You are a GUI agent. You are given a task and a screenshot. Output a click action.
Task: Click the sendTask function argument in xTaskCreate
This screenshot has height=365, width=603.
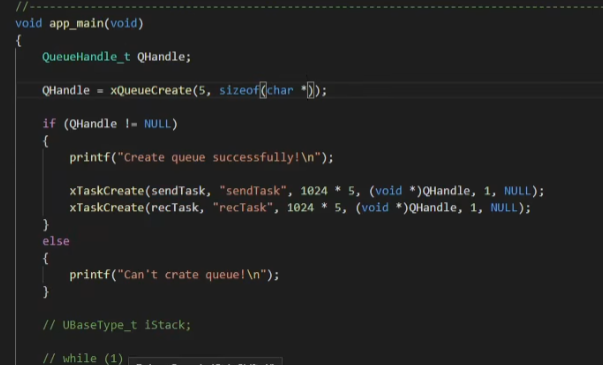point(178,191)
